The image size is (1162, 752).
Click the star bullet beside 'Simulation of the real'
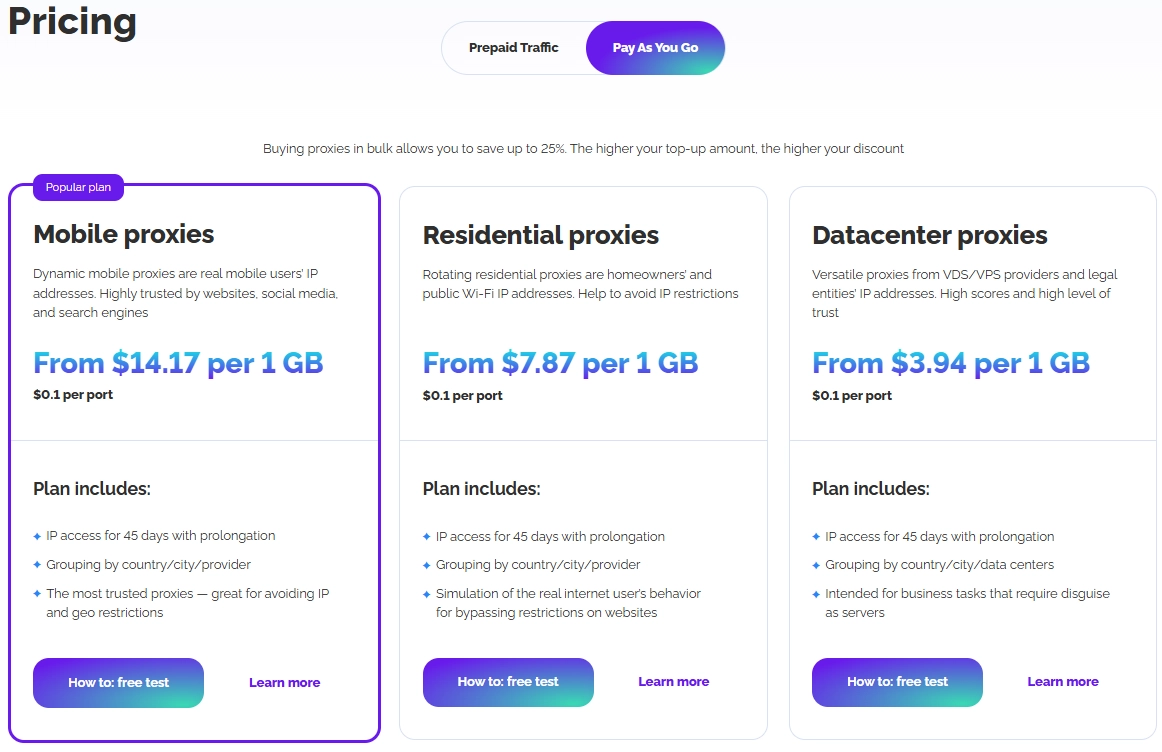tap(427, 594)
